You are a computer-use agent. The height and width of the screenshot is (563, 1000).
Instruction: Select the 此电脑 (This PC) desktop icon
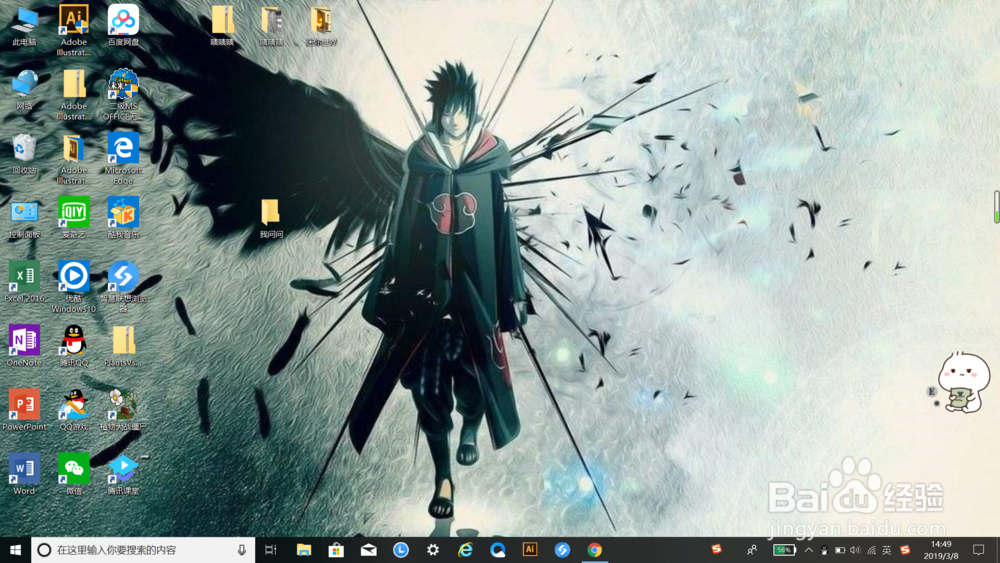click(x=24, y=26)
